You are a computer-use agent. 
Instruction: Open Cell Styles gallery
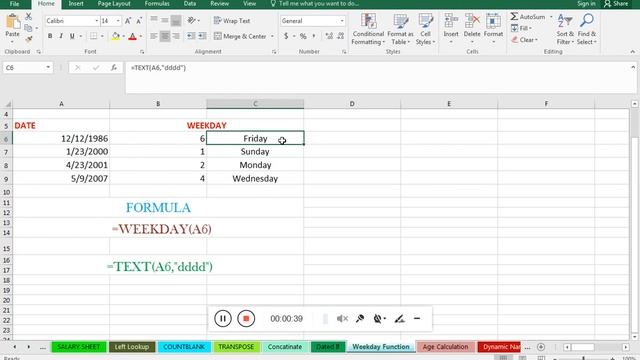[x=425, y=29]
